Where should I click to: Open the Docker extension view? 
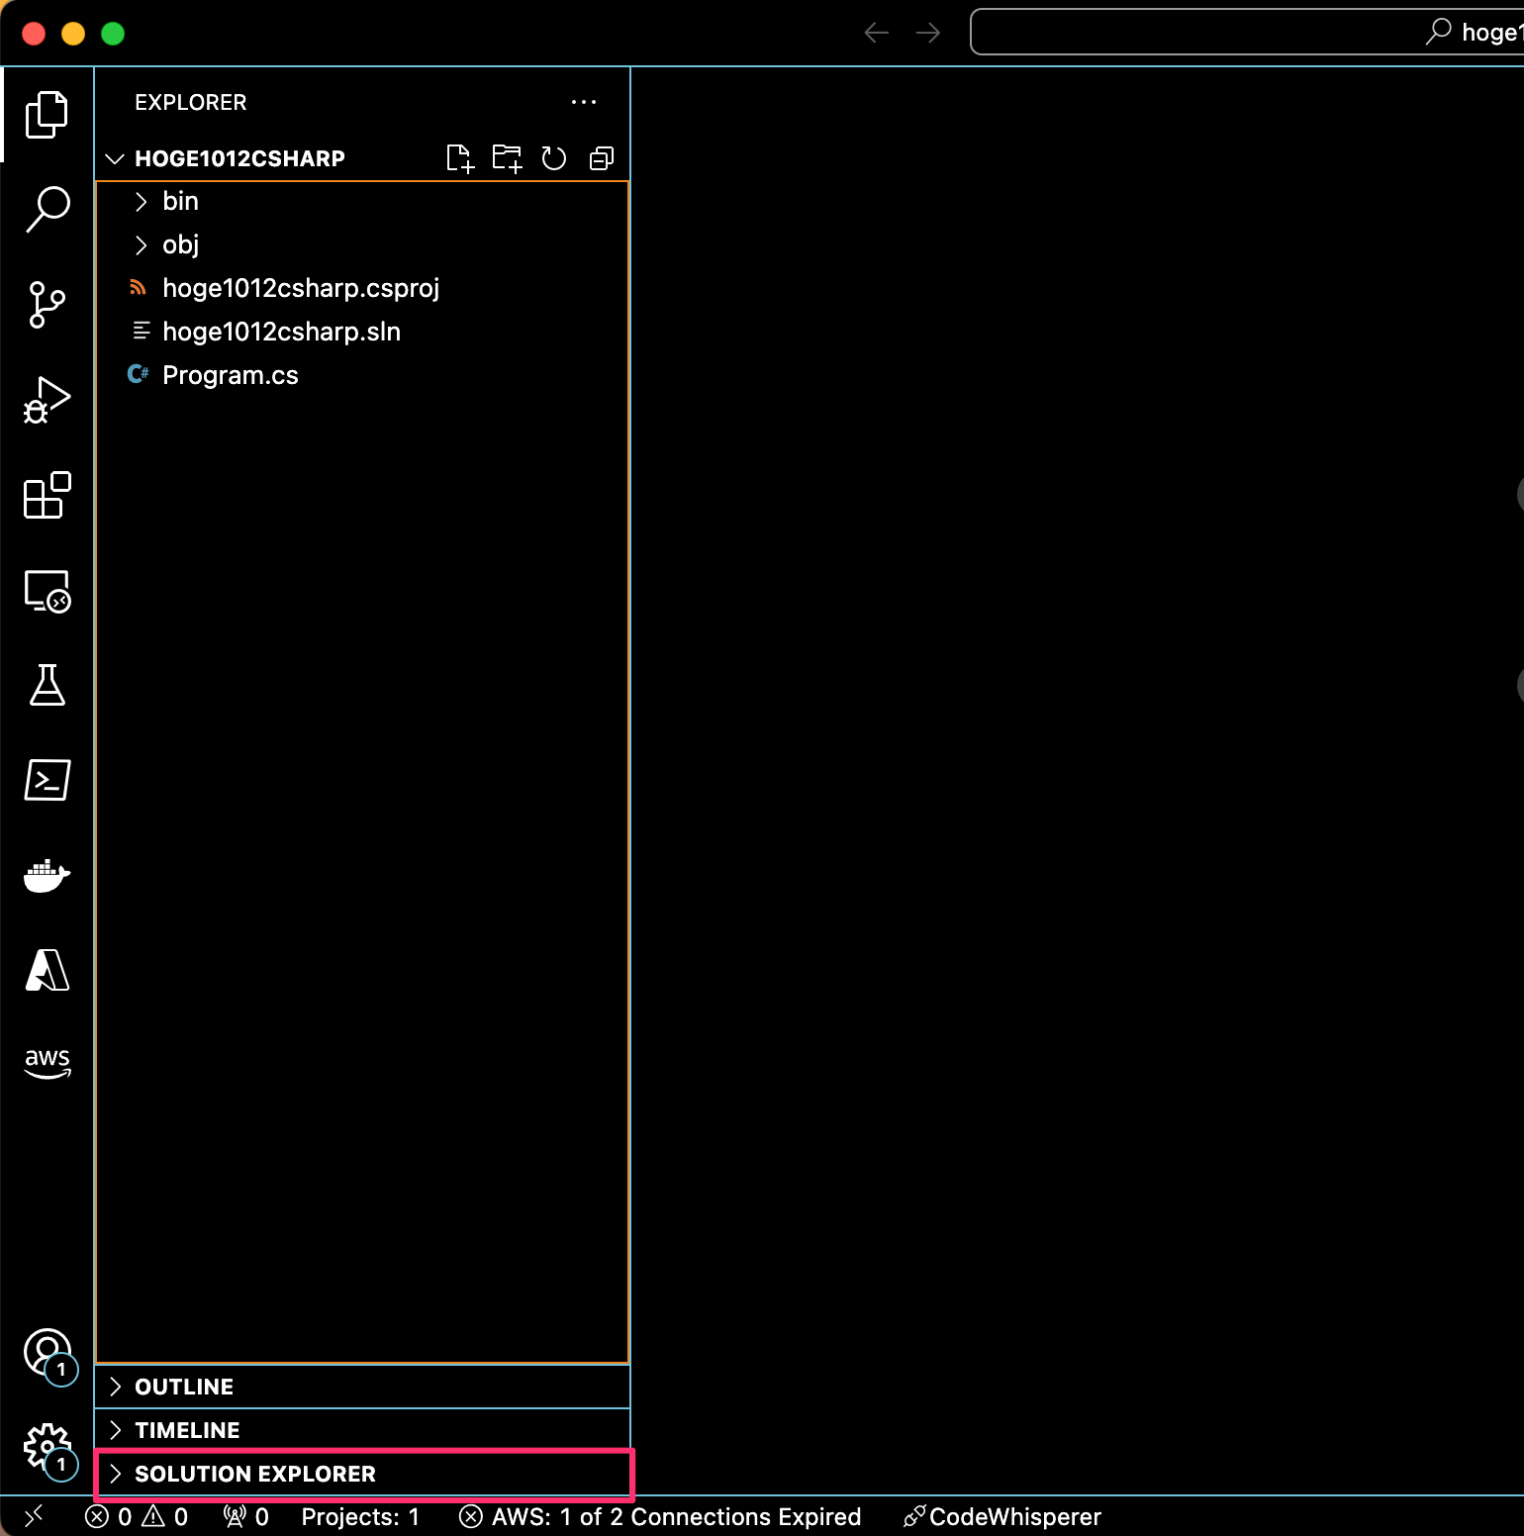46,876
